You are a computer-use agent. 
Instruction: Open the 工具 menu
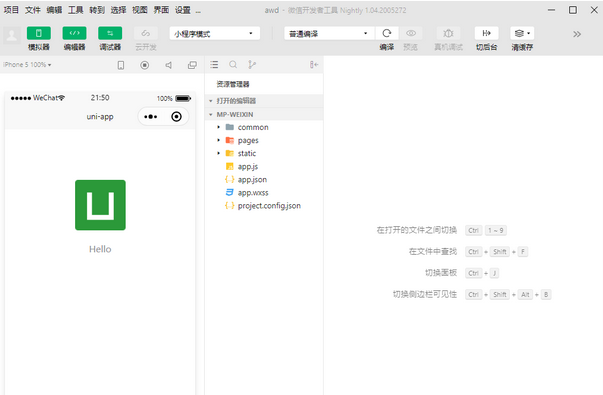click(x=75, y=10)
